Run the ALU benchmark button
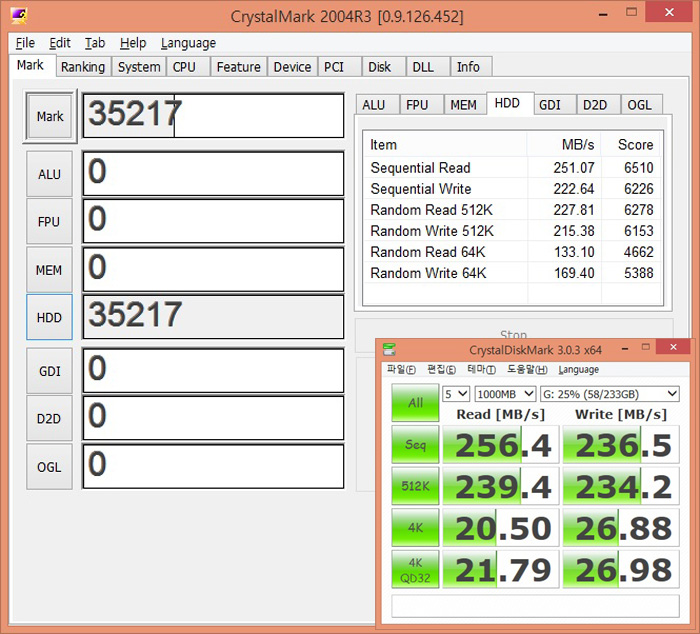The image size is (700, 634). point(50,174)
